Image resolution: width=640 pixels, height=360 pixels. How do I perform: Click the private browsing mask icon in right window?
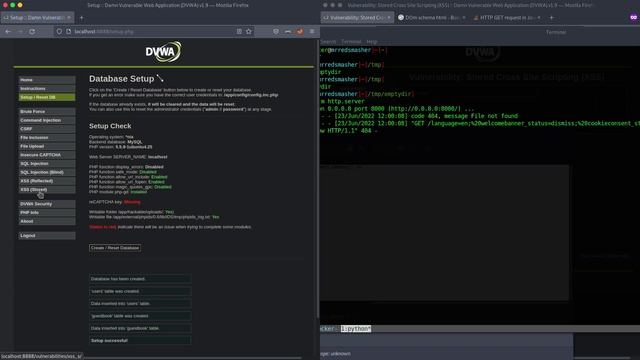tap(633, 18)
